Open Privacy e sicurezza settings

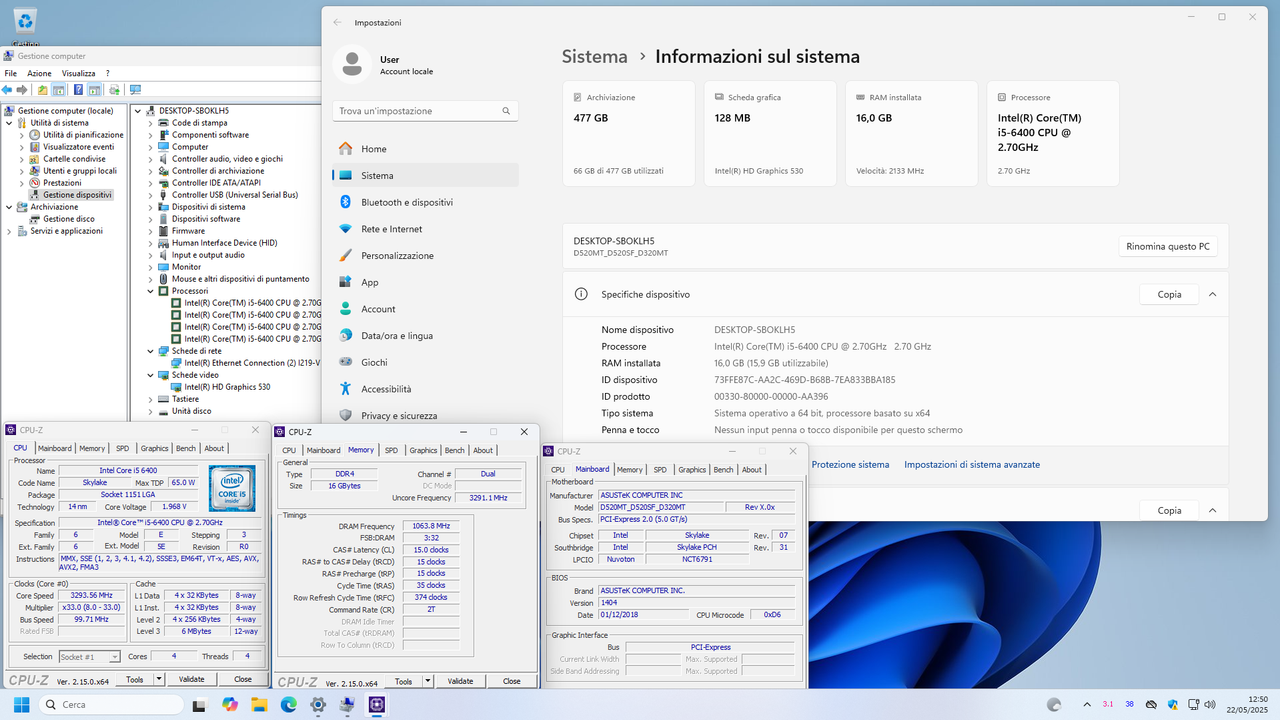425,415
